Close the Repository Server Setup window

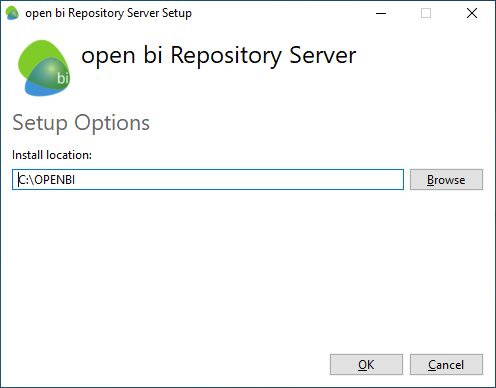(472, 13)
